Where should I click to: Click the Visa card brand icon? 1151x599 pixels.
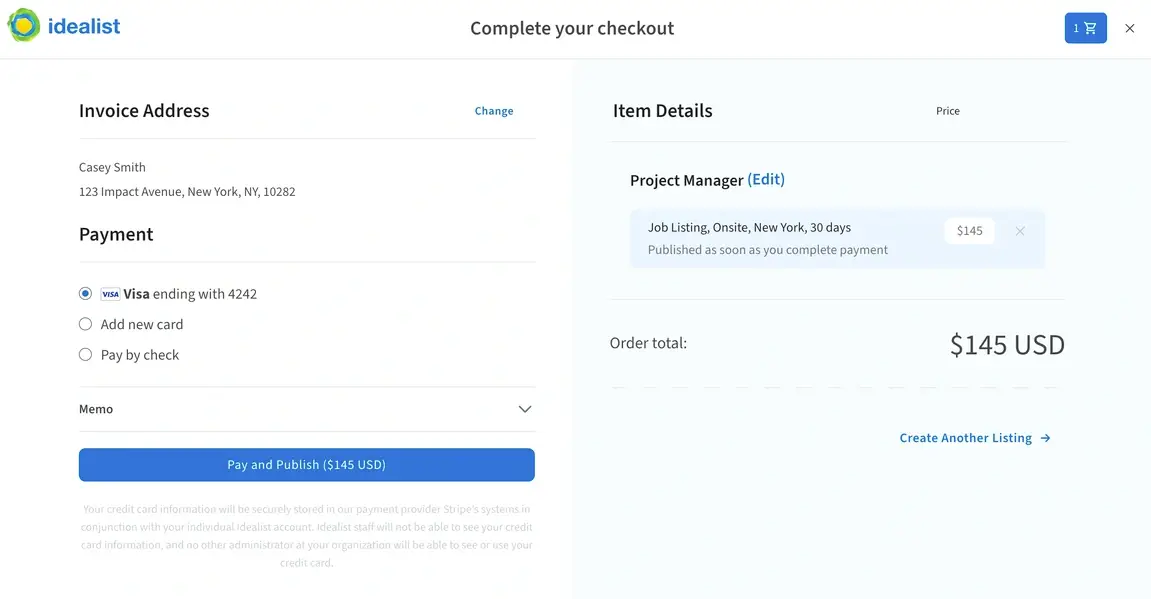[110, 293]
